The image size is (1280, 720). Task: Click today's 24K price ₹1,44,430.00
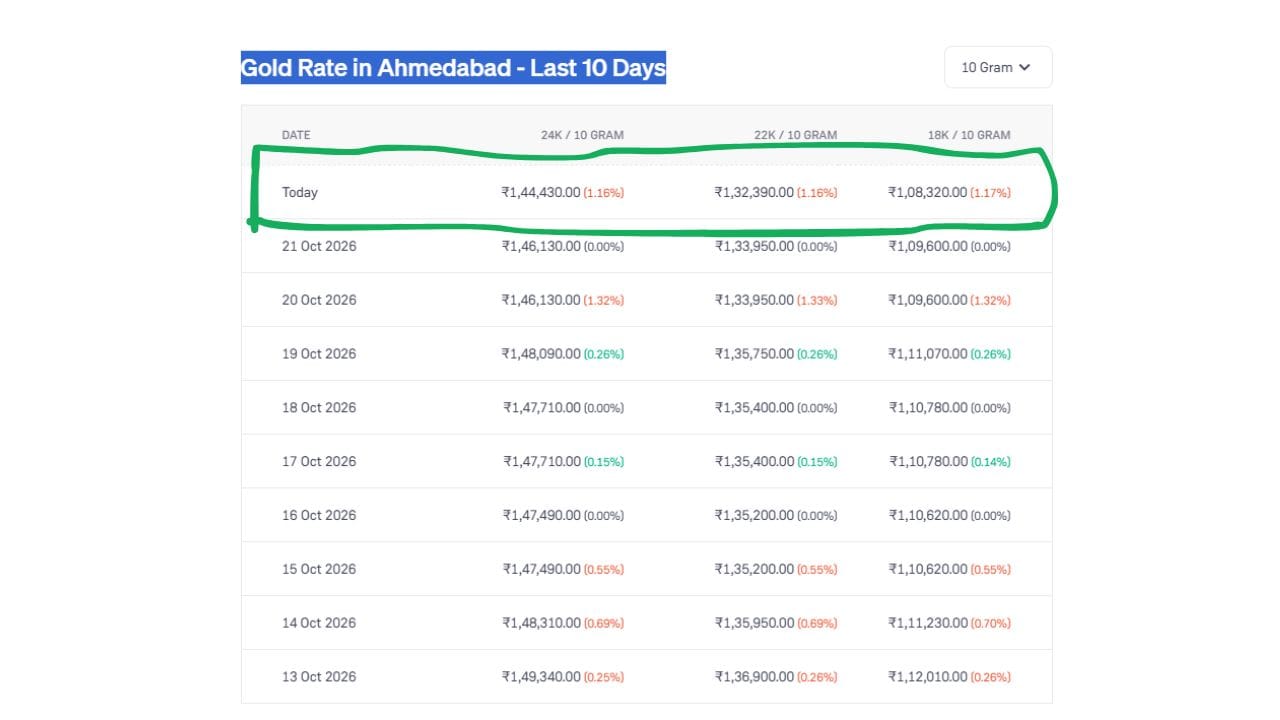pos(541,192)
